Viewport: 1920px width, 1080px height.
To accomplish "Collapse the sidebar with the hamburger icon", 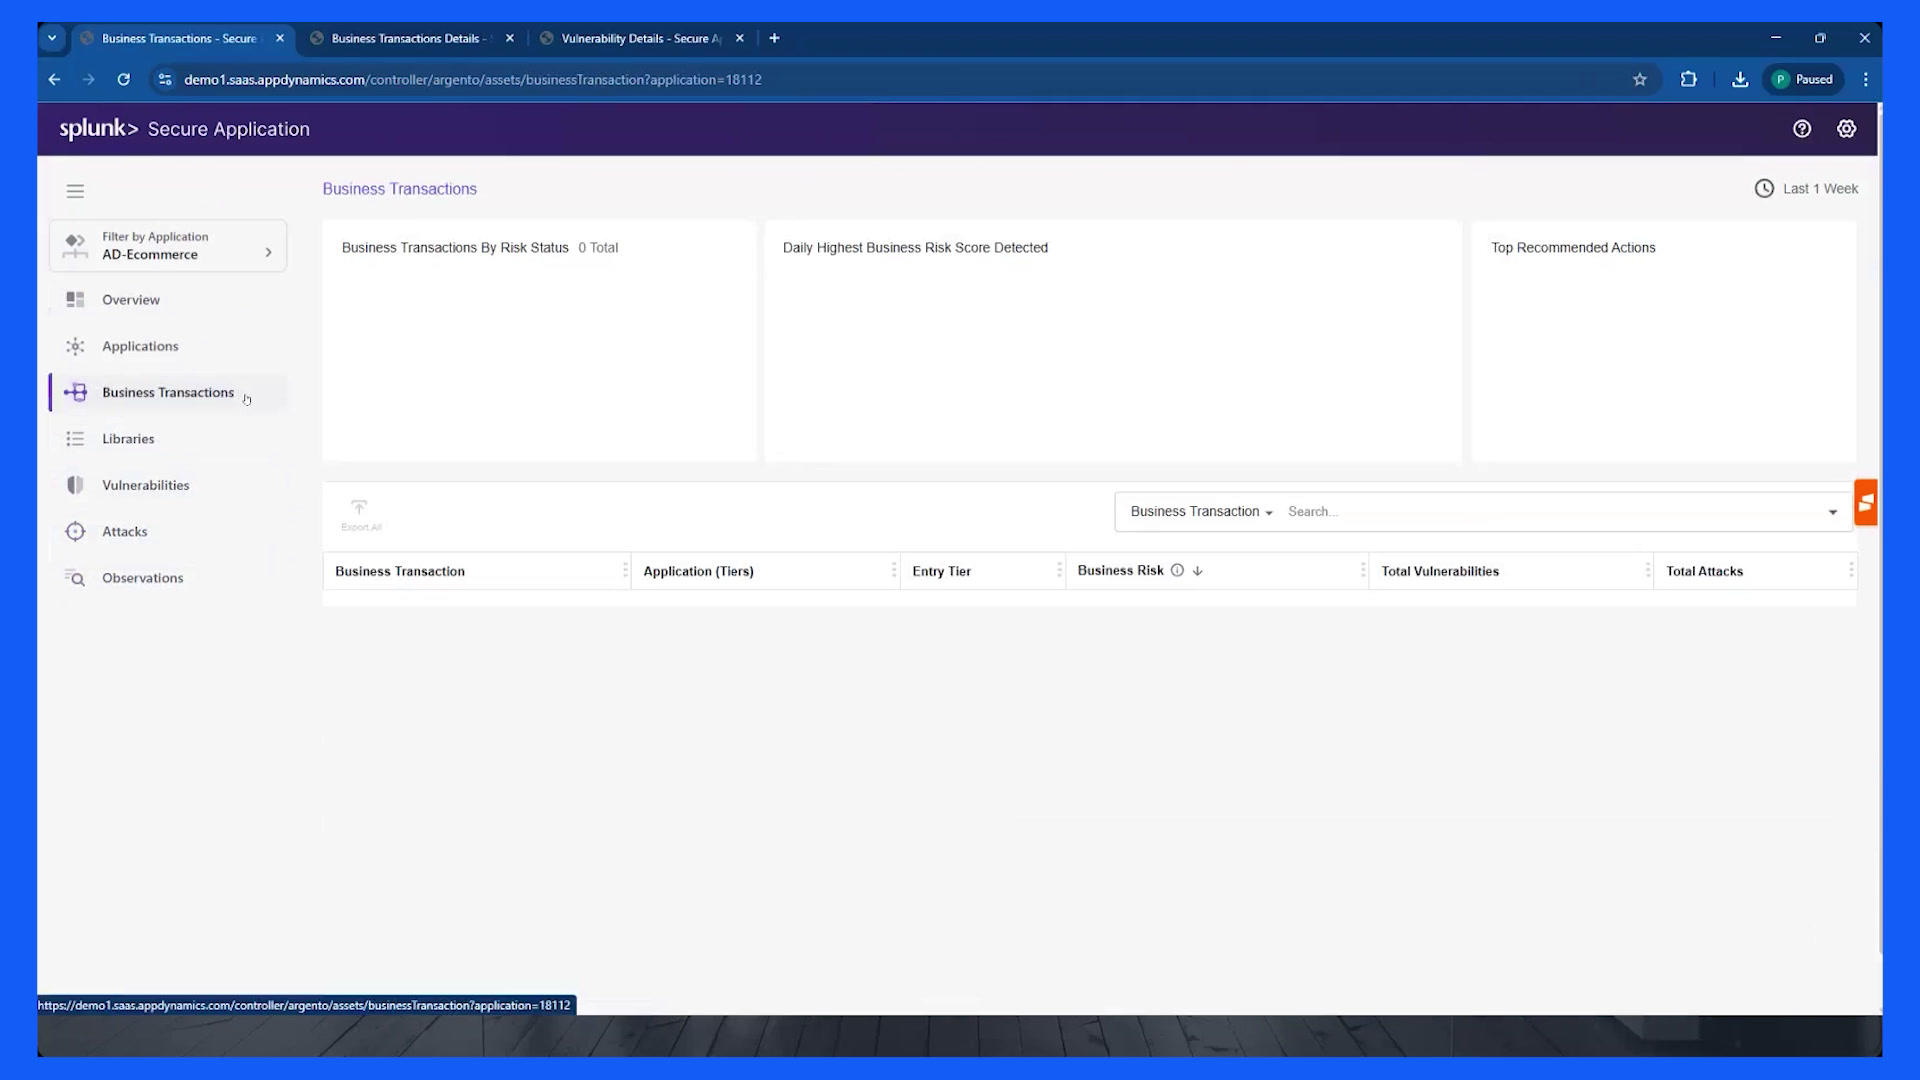I will pos(75,191).
